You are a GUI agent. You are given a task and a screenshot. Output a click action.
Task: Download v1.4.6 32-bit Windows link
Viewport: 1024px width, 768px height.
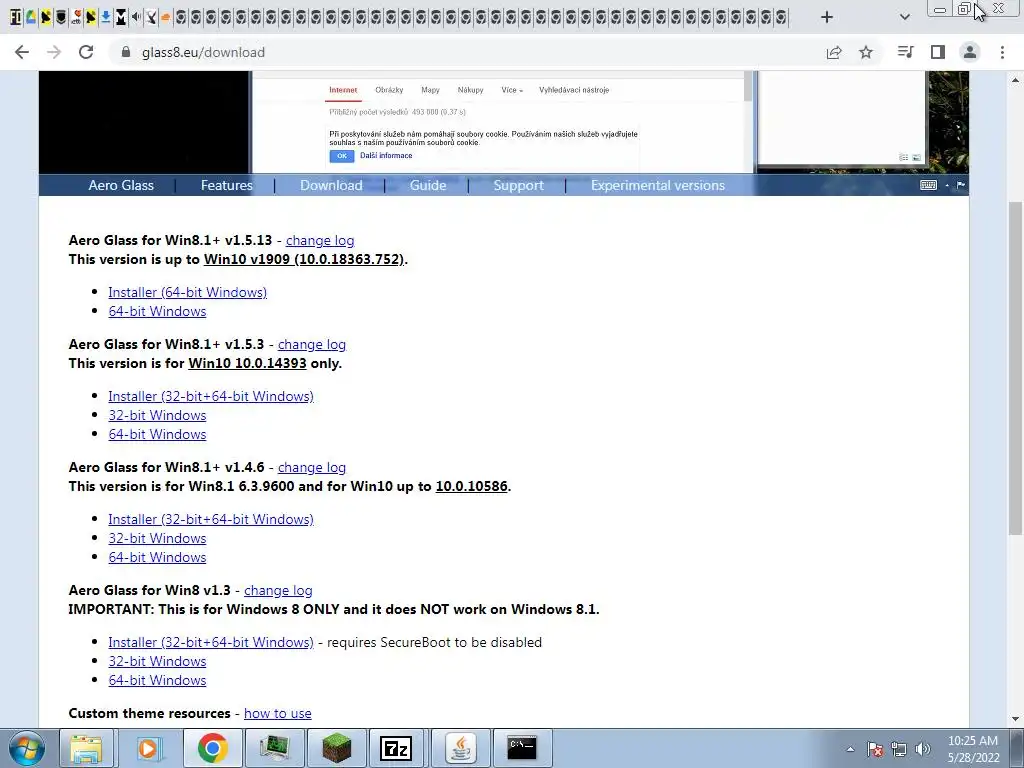pos(157,537)
